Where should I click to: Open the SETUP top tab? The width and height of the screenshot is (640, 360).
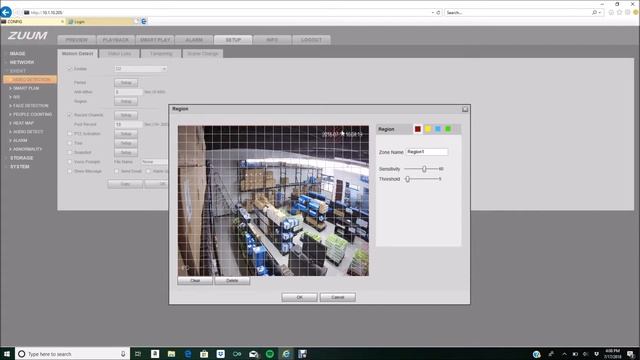233,40
